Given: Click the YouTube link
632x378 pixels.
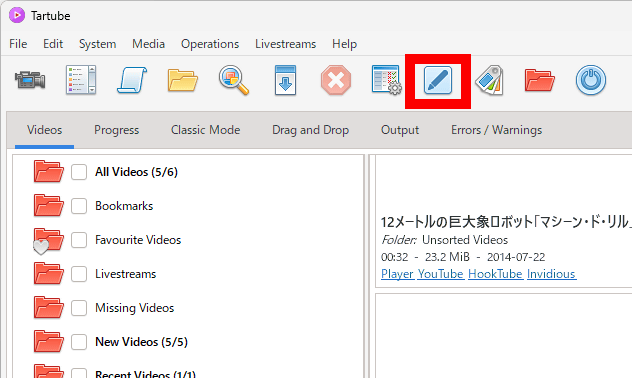Looking at the screenshot, I should [x=441, y=274].
